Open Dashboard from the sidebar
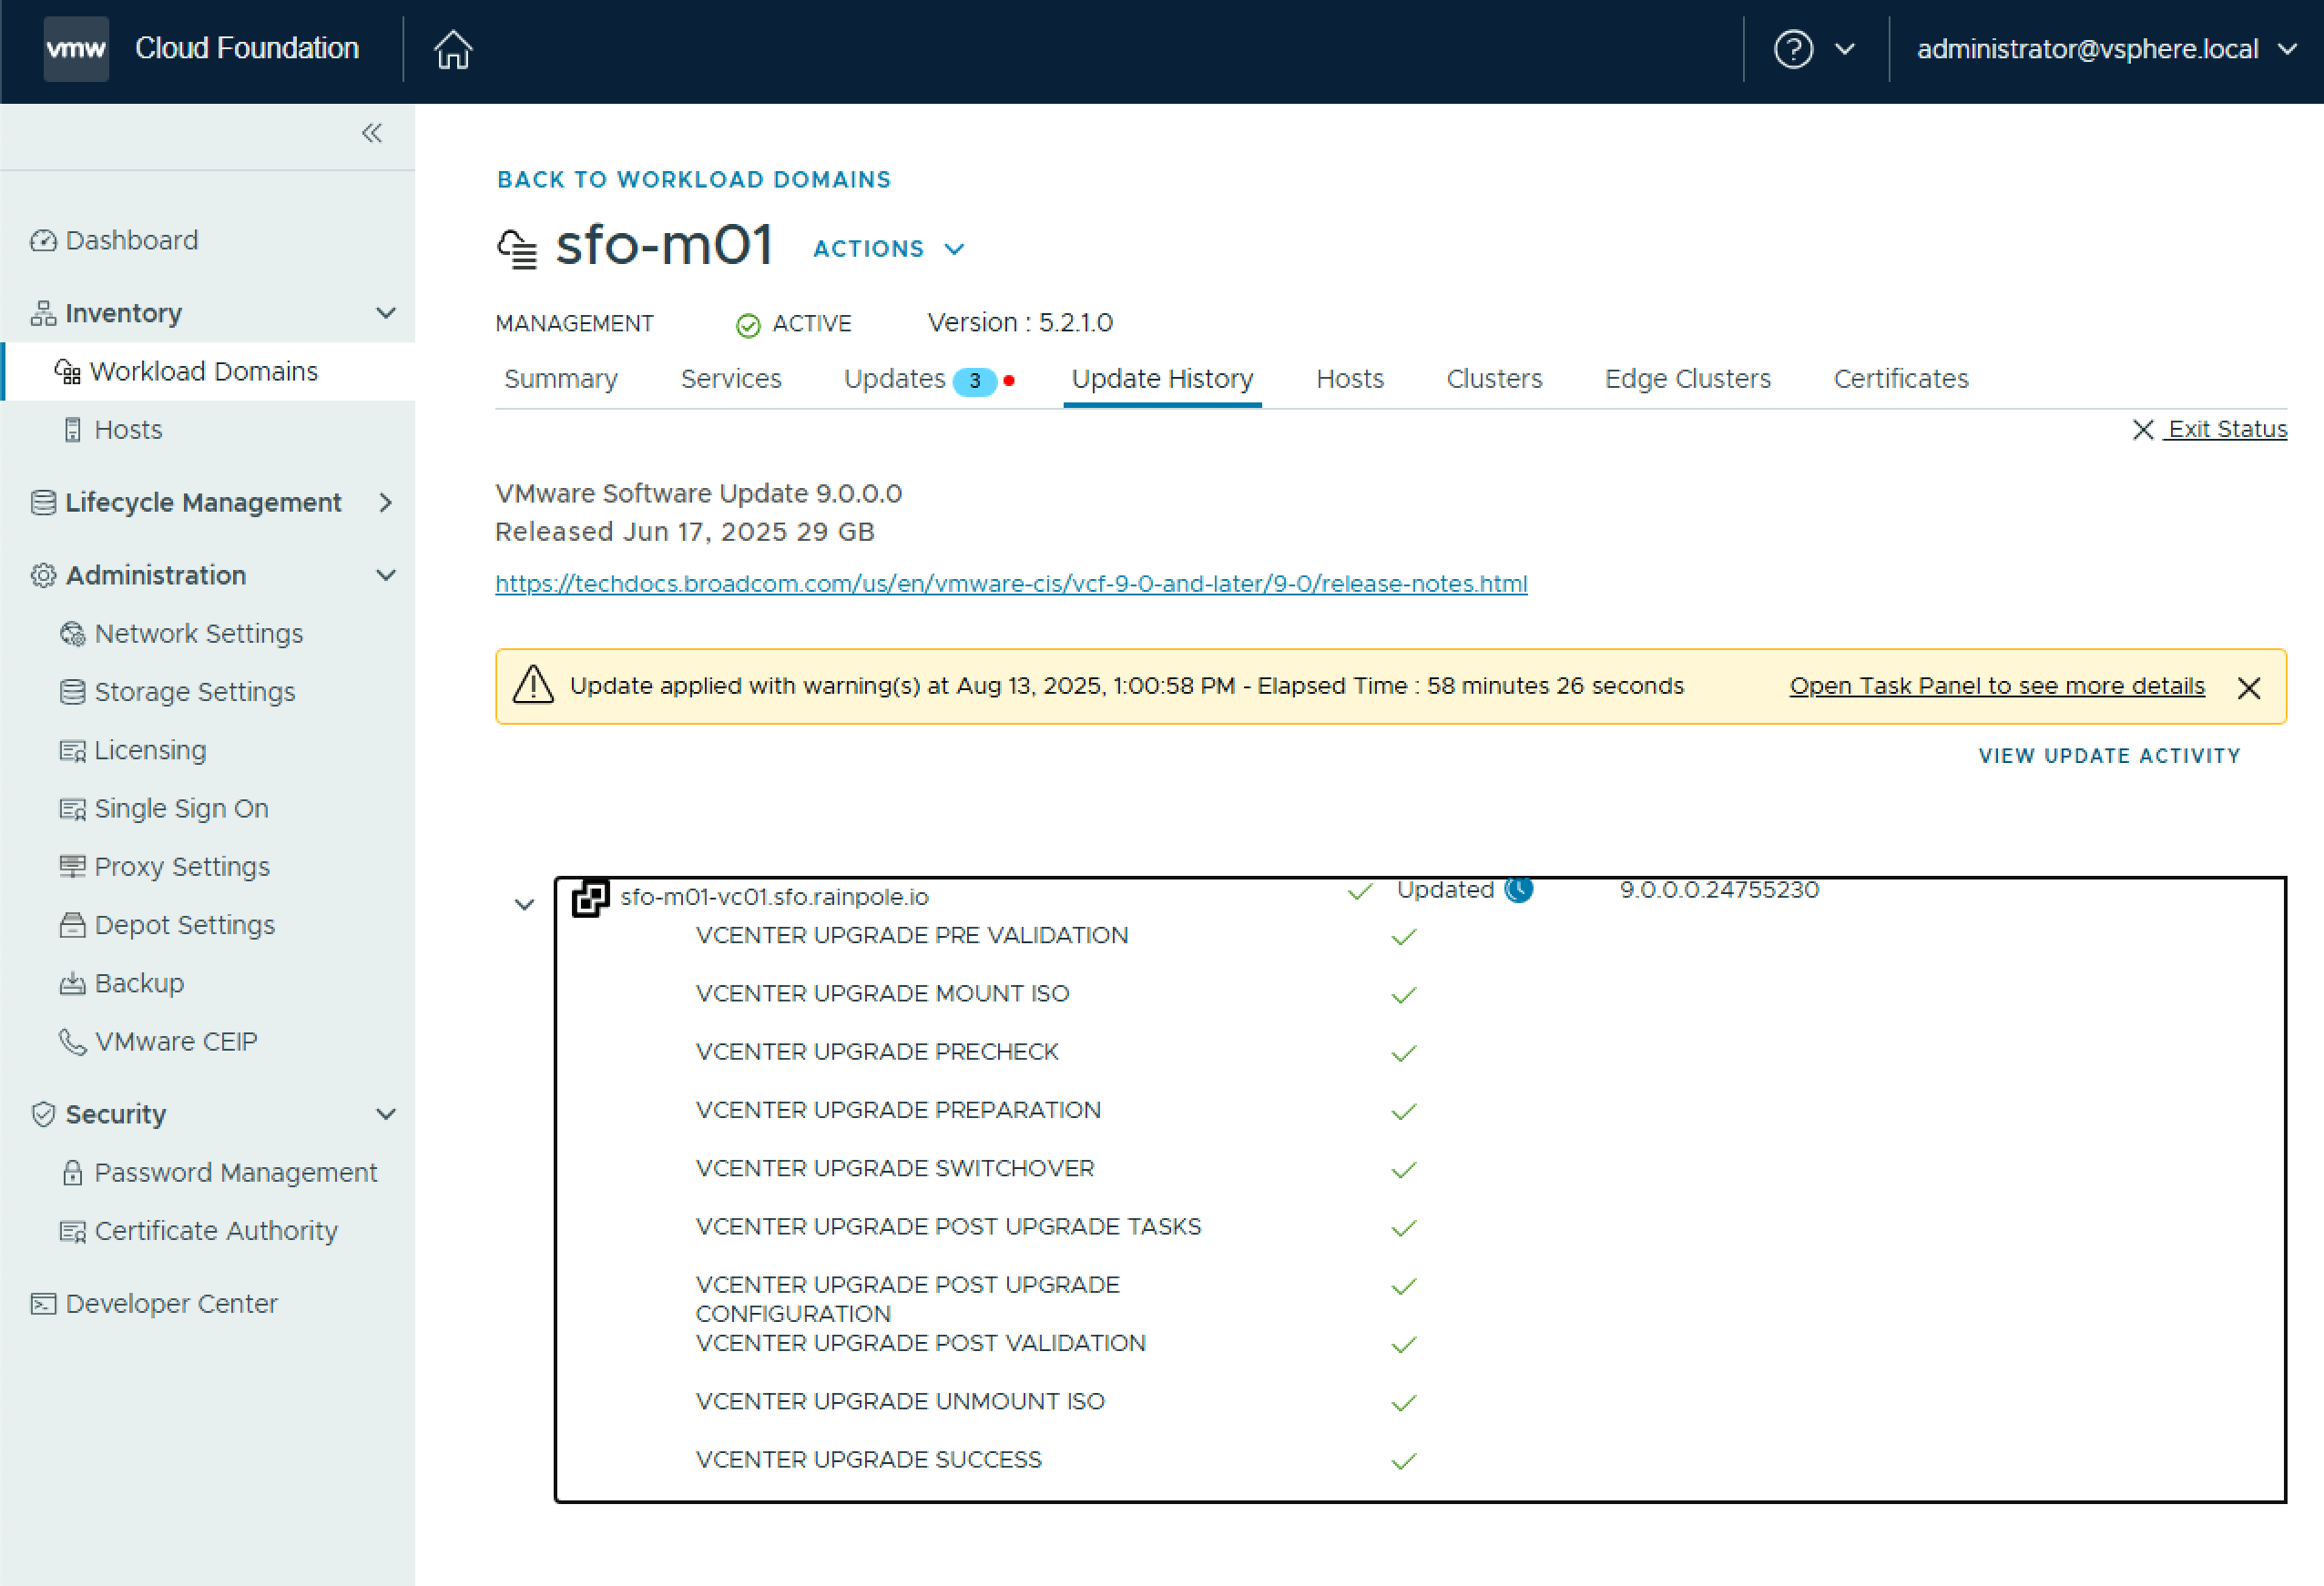Image resolution: width=2324 pixels, height=1586 pixels. [x=131, y=240]
